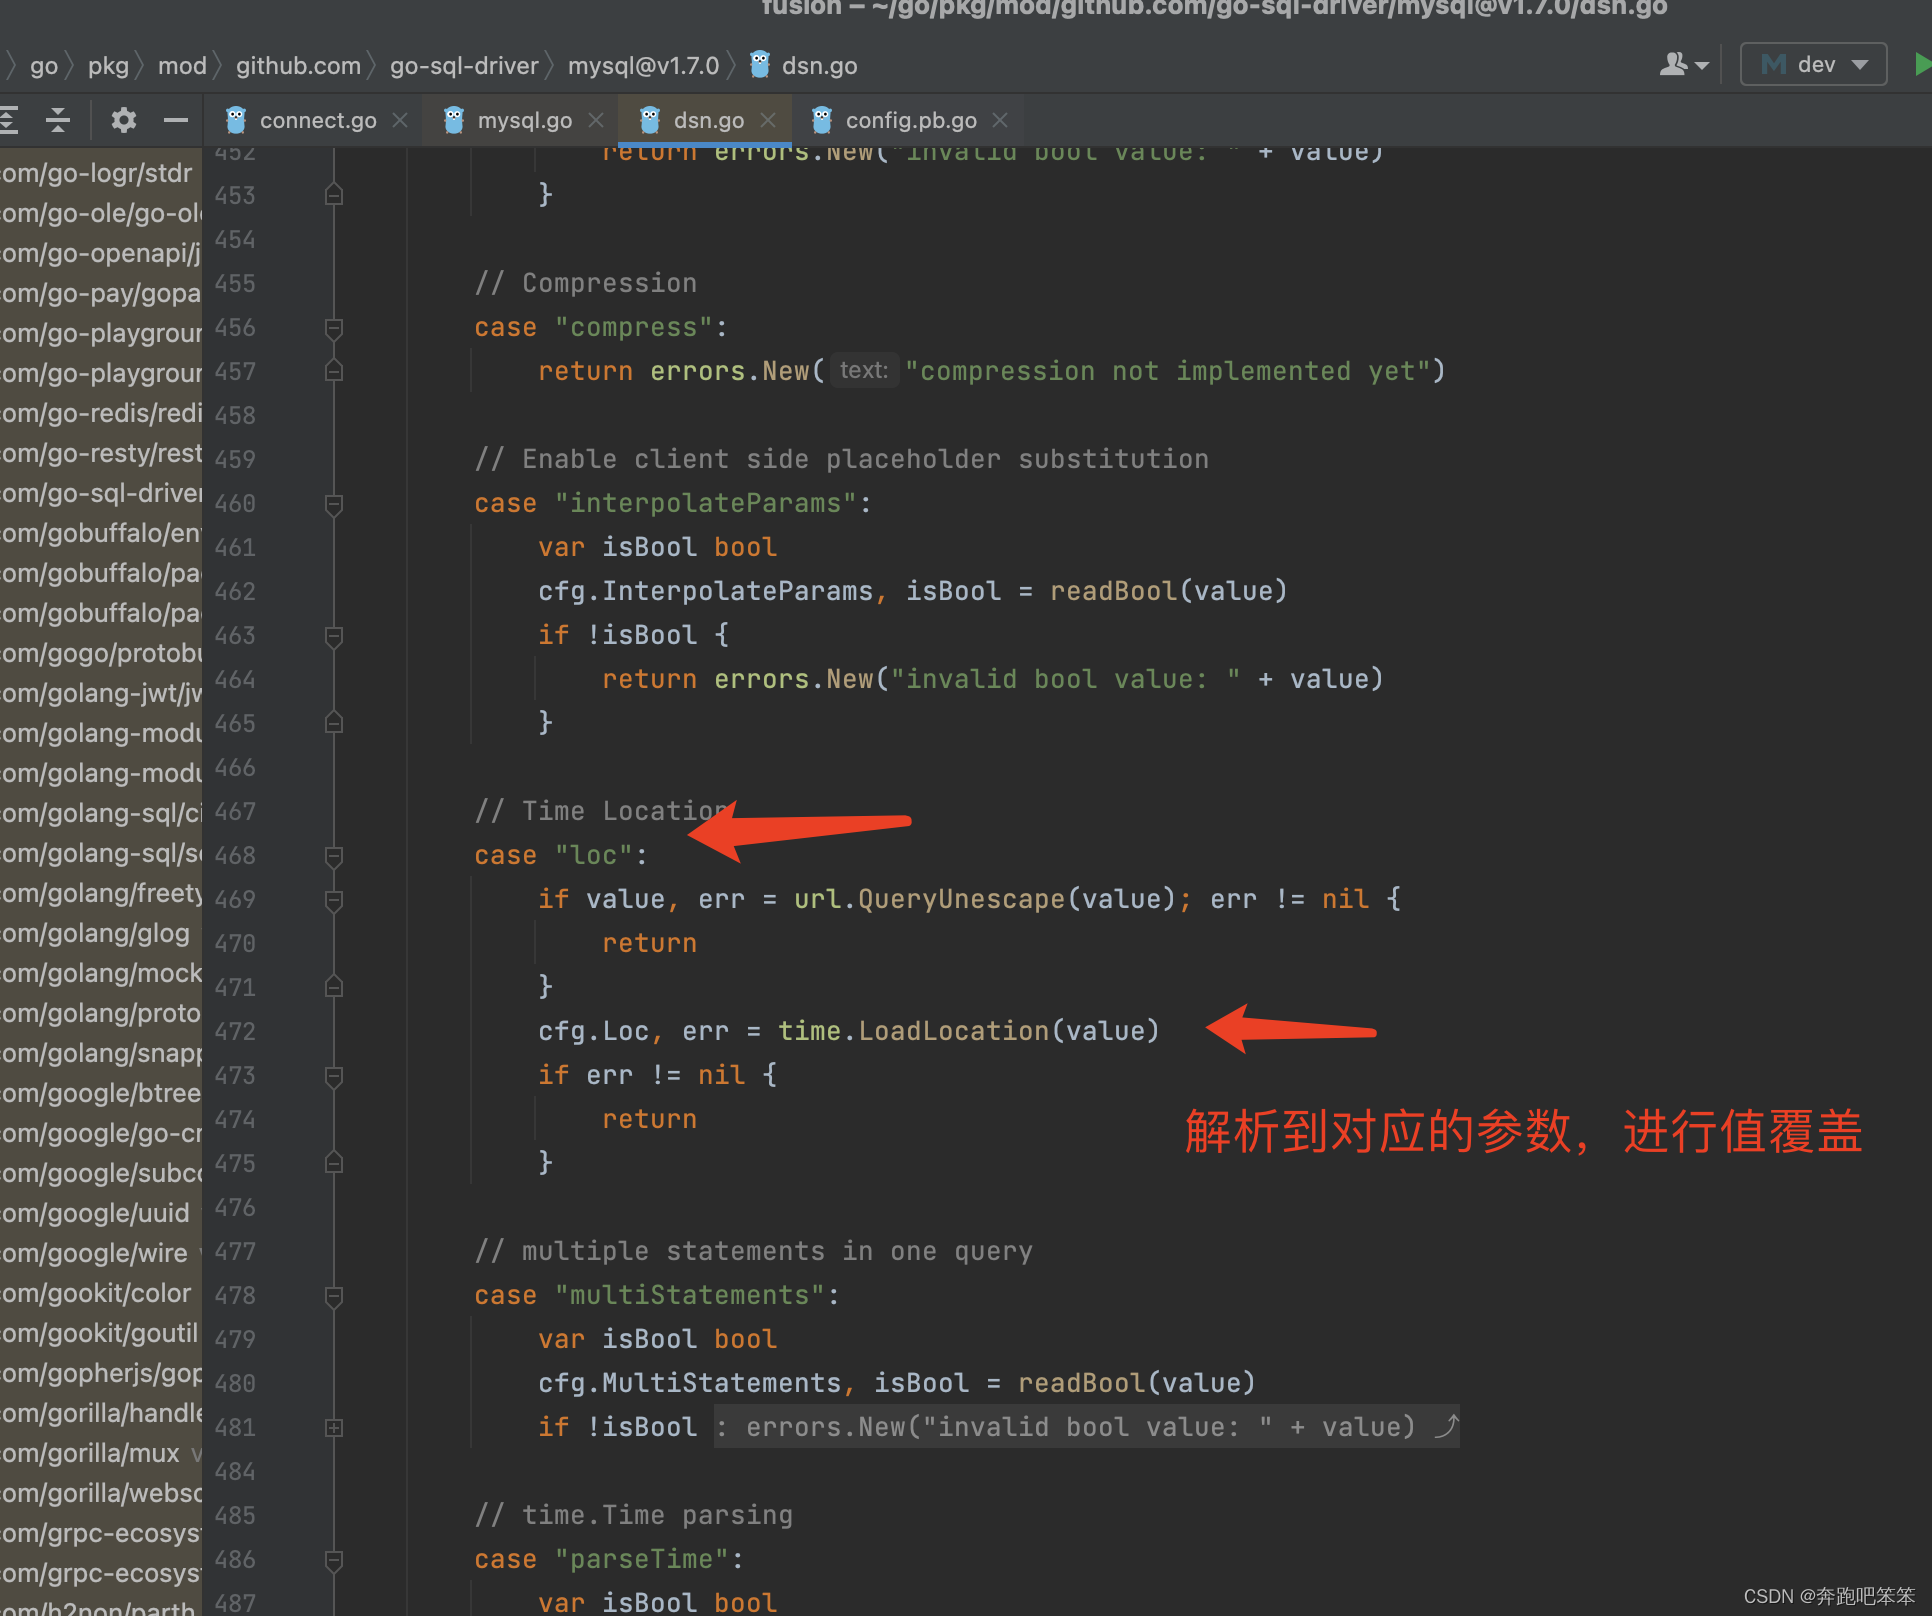Fold the QueryUnescape if block at line 469
This screenshot has width=1932, height=1616.
[x=334, y=900]
